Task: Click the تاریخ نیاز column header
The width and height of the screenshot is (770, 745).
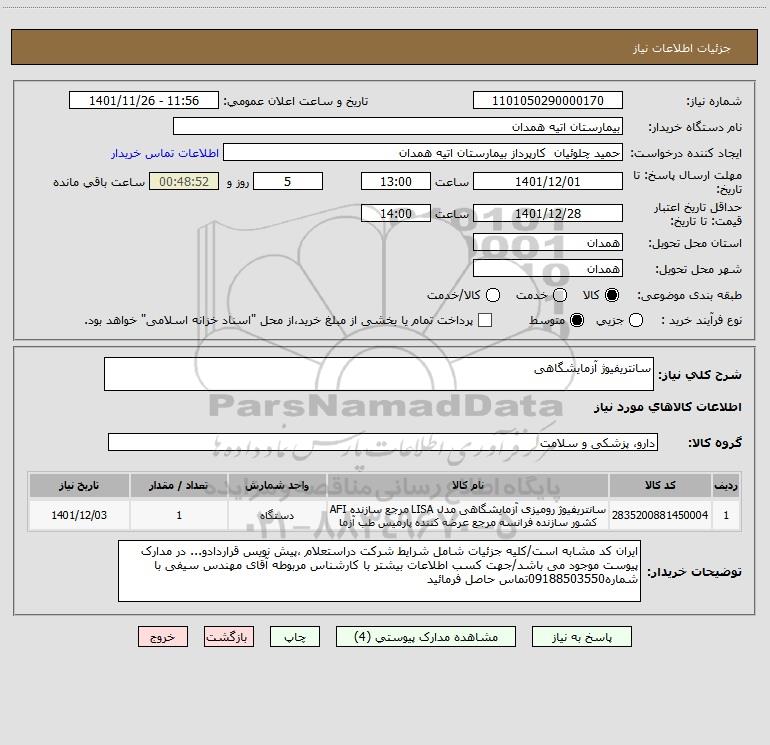Action: 79,485
